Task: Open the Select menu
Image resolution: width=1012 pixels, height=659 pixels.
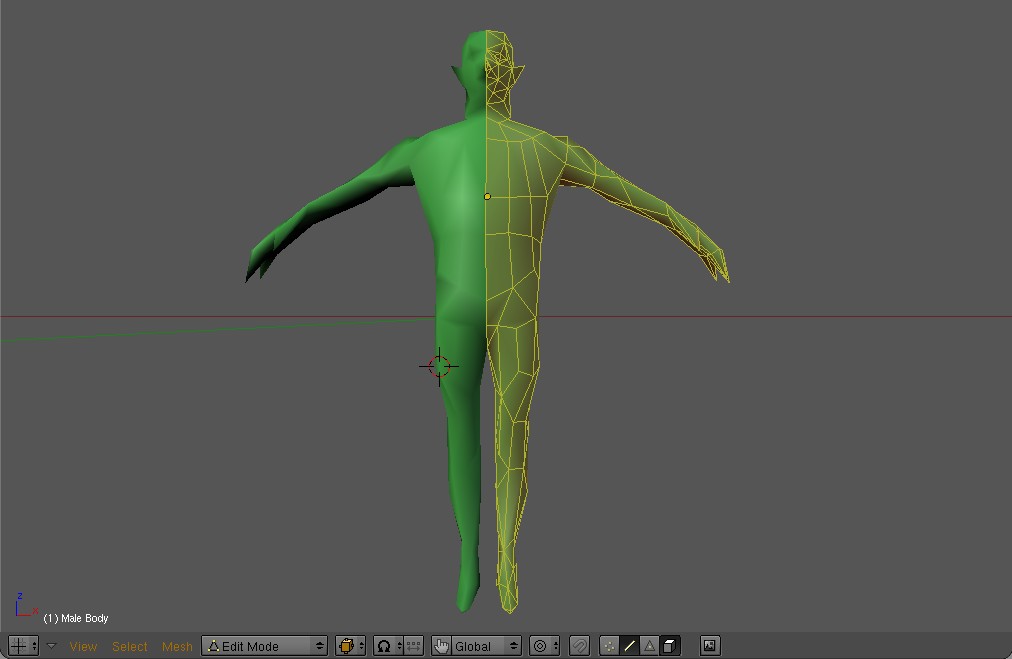Action: tap(129, 646)
